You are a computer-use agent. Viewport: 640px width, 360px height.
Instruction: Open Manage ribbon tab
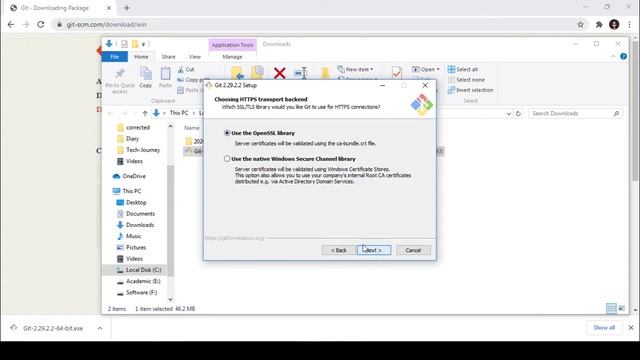pyautogui.click(x=232, y=57)
